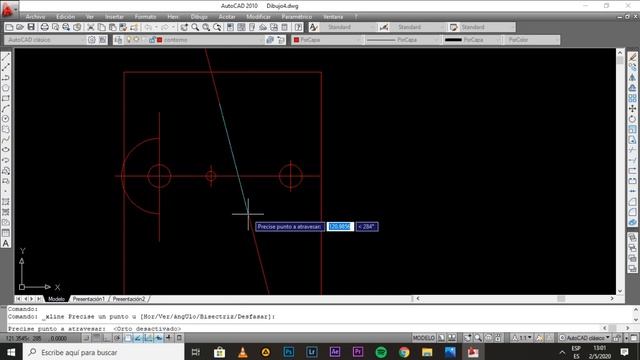Switch to the Presentación1 tab
640x360 pixels.
point(89,299)
